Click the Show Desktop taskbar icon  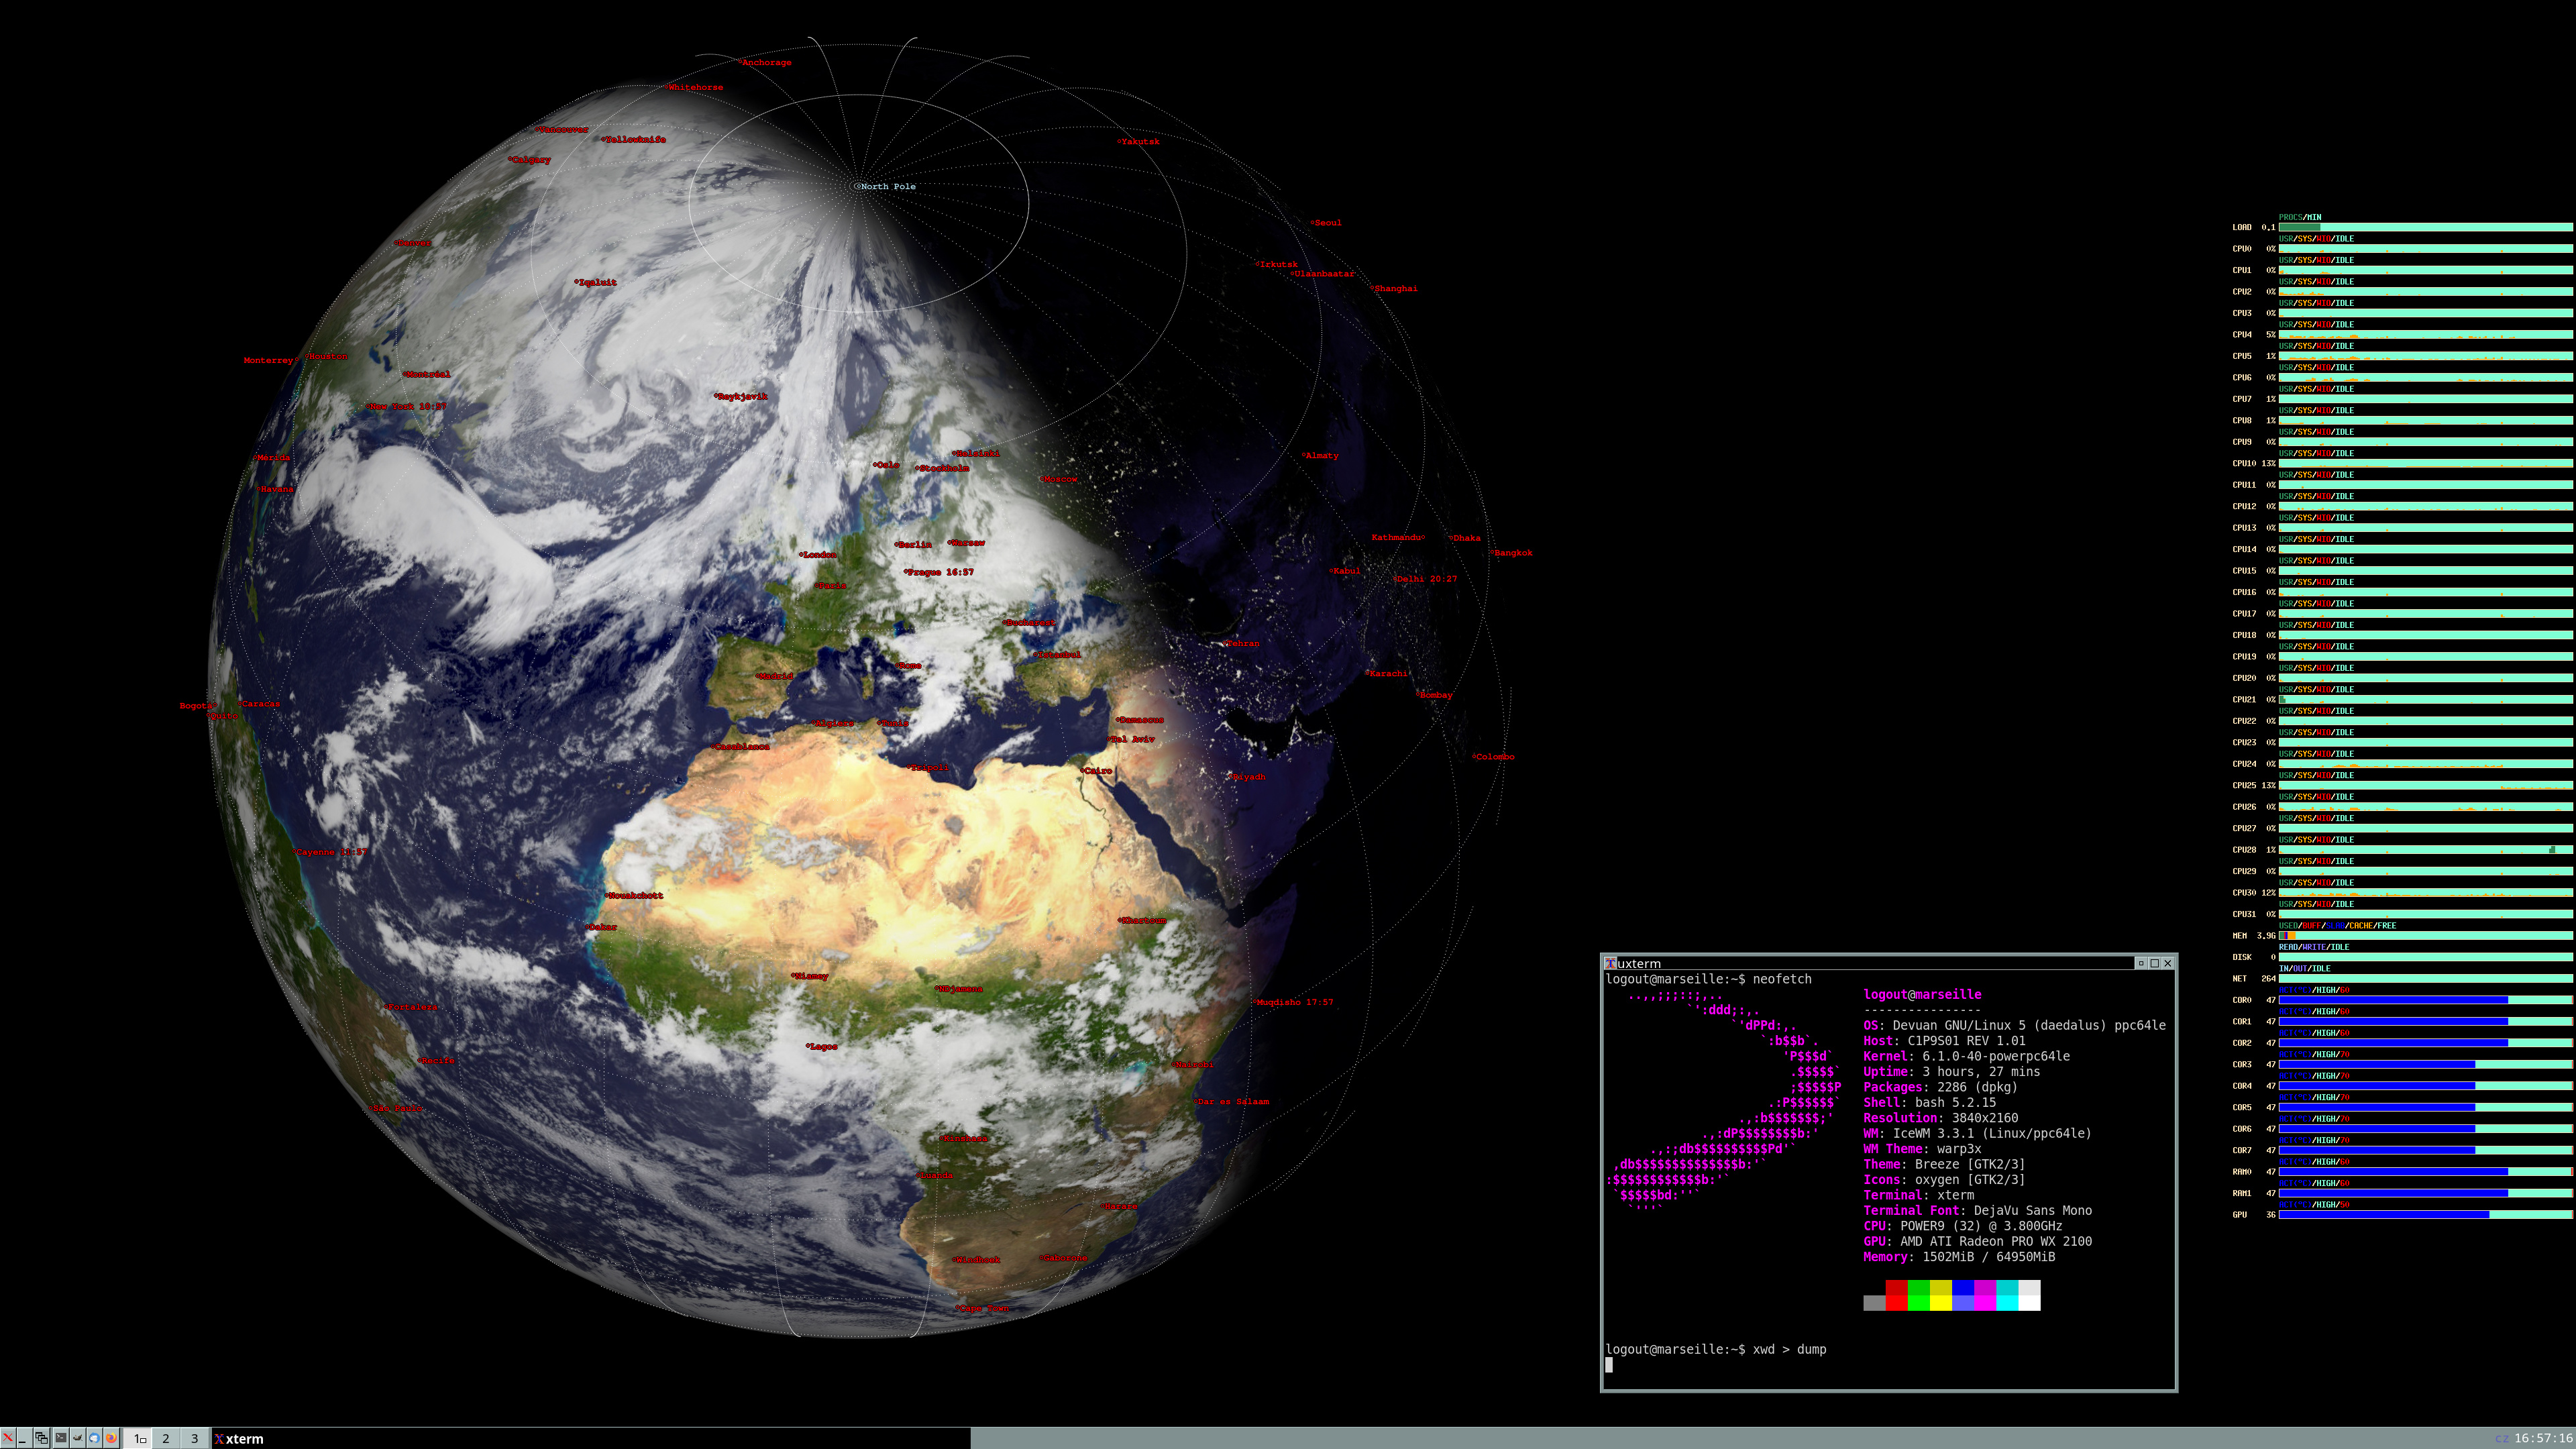24,1439
